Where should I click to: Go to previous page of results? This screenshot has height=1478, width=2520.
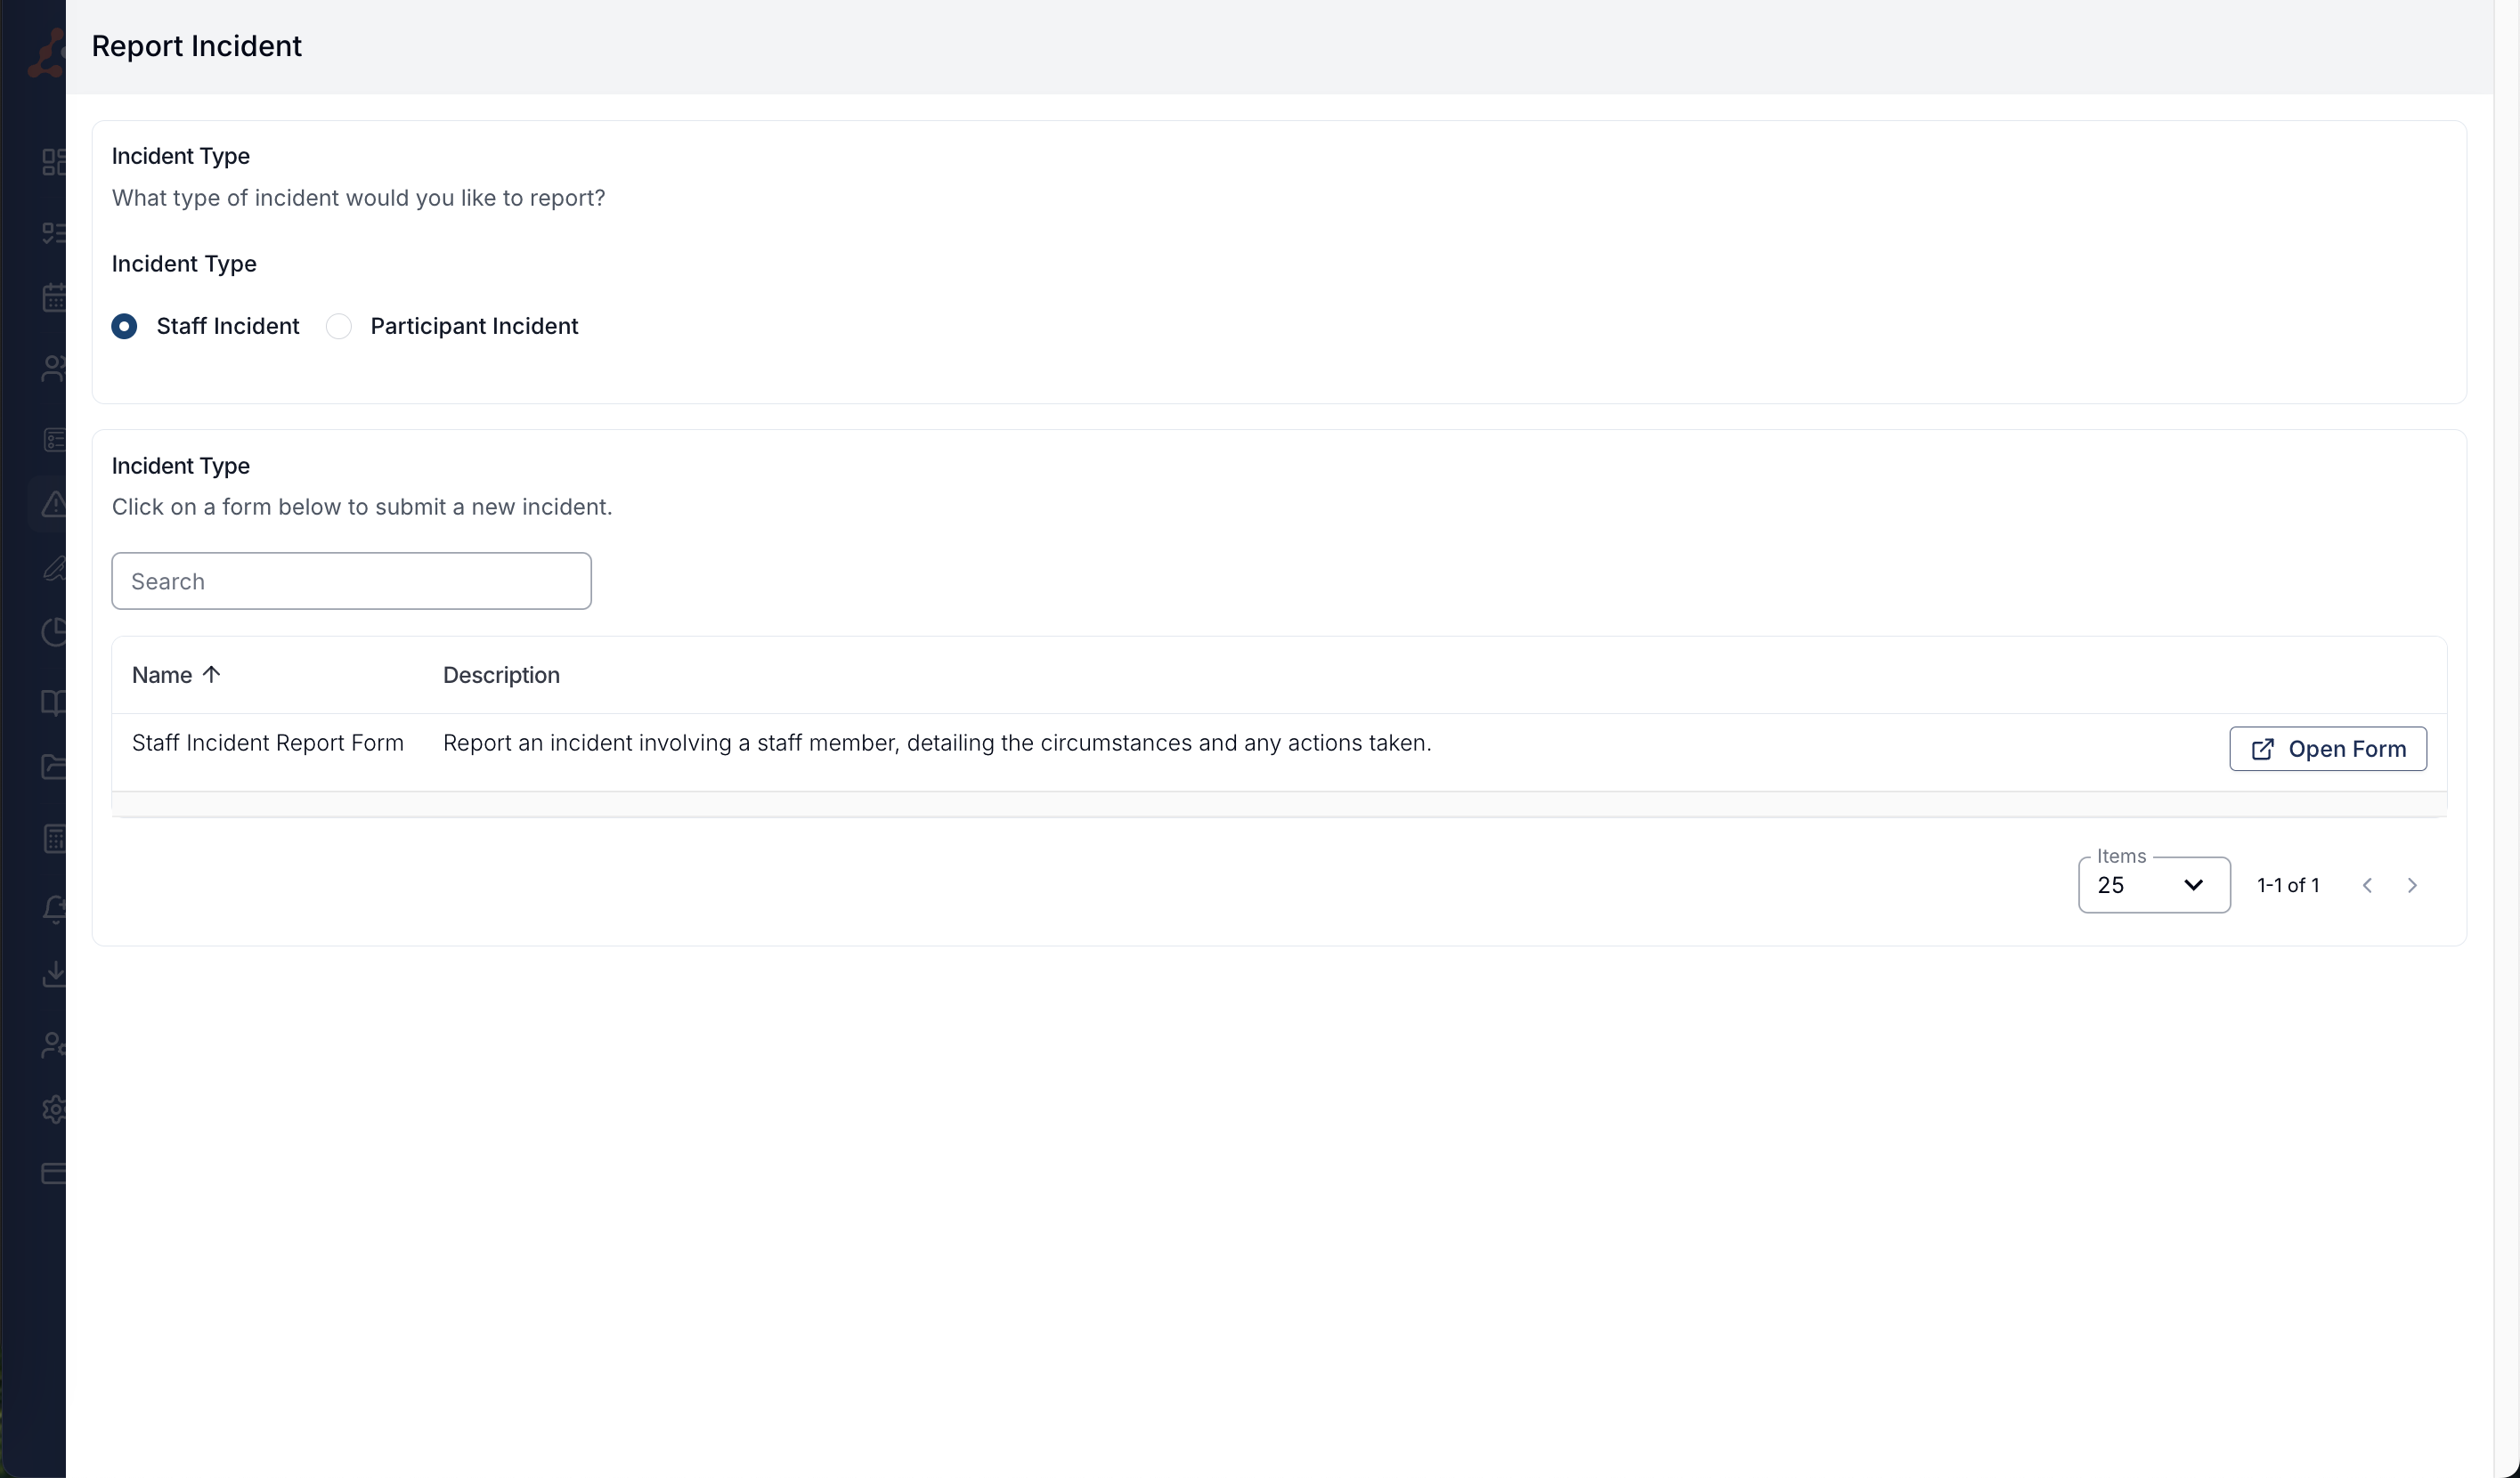pyautogui.click(x=2367, y=886)
